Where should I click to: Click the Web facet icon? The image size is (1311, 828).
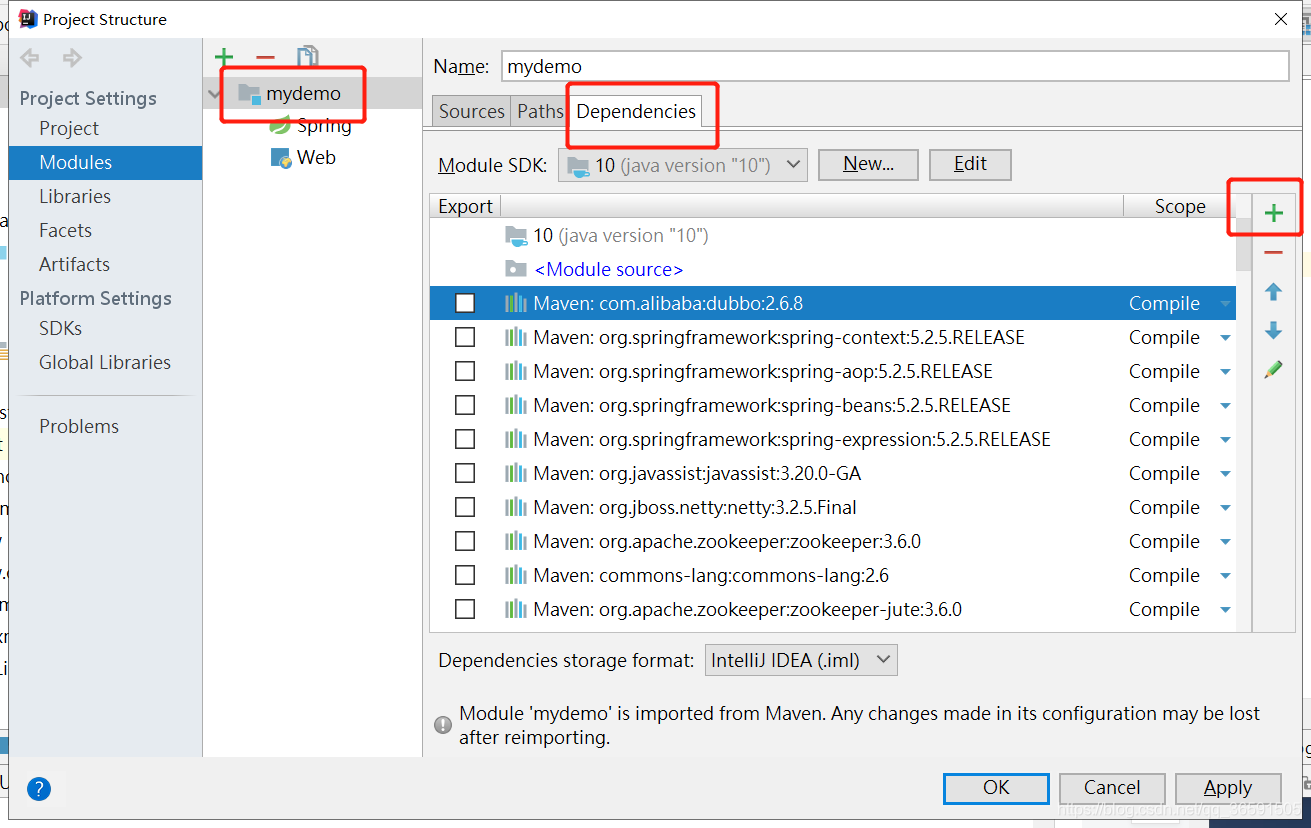(281, 158)
